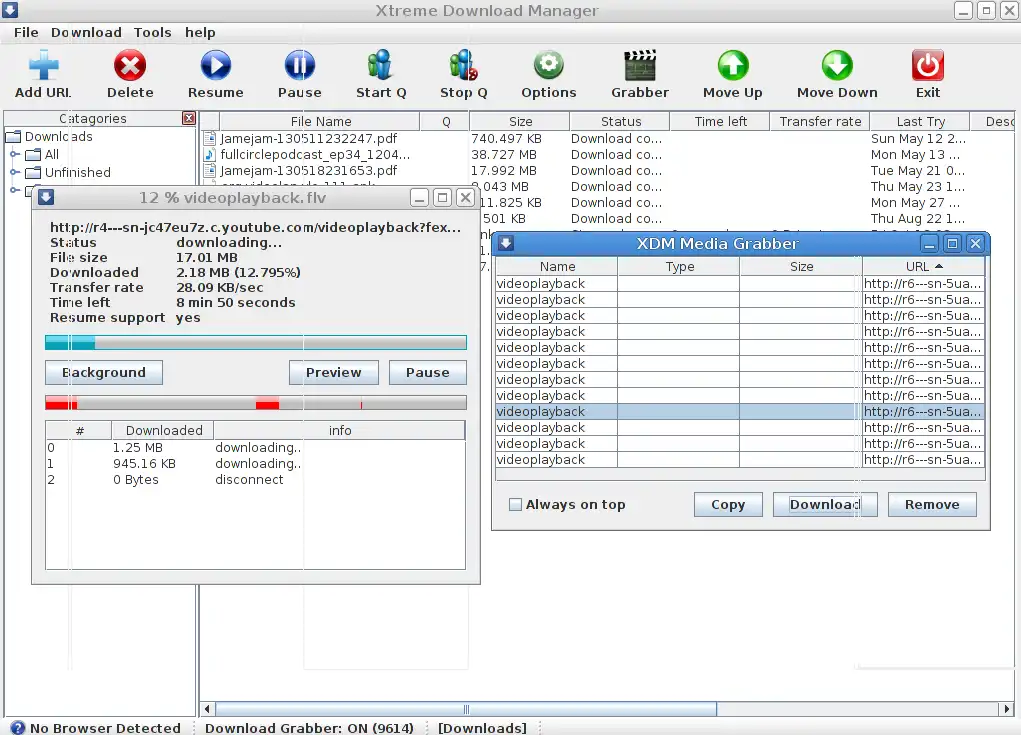
Task: Select segment row 0 with 1.25 MB
Action: [x=255, y=447]
